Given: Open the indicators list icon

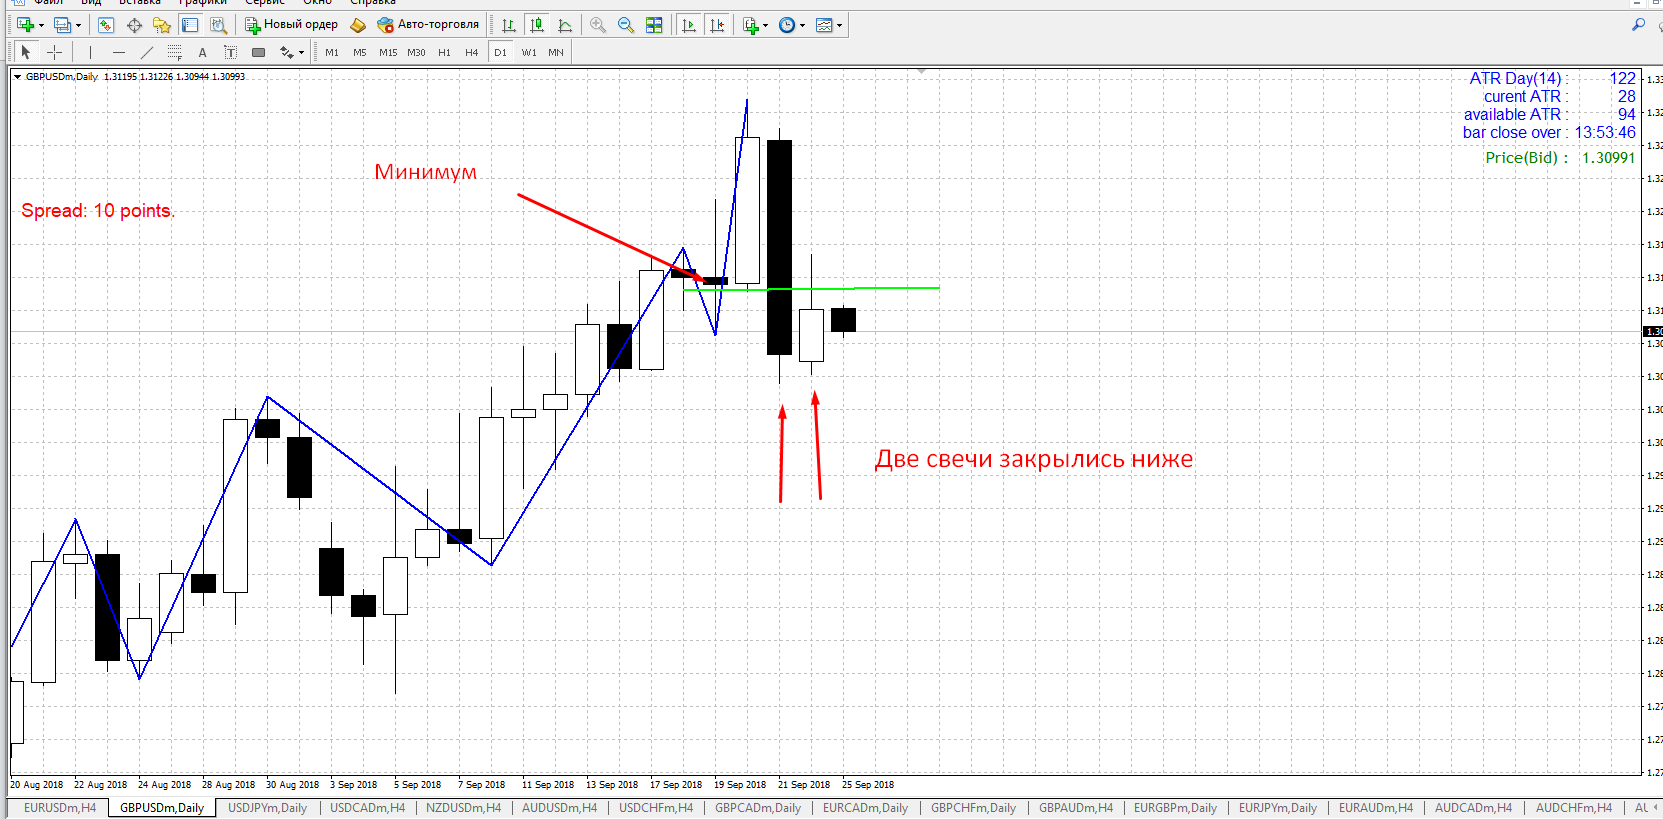Looking at the screenshot, I should (x=751, y=25).
